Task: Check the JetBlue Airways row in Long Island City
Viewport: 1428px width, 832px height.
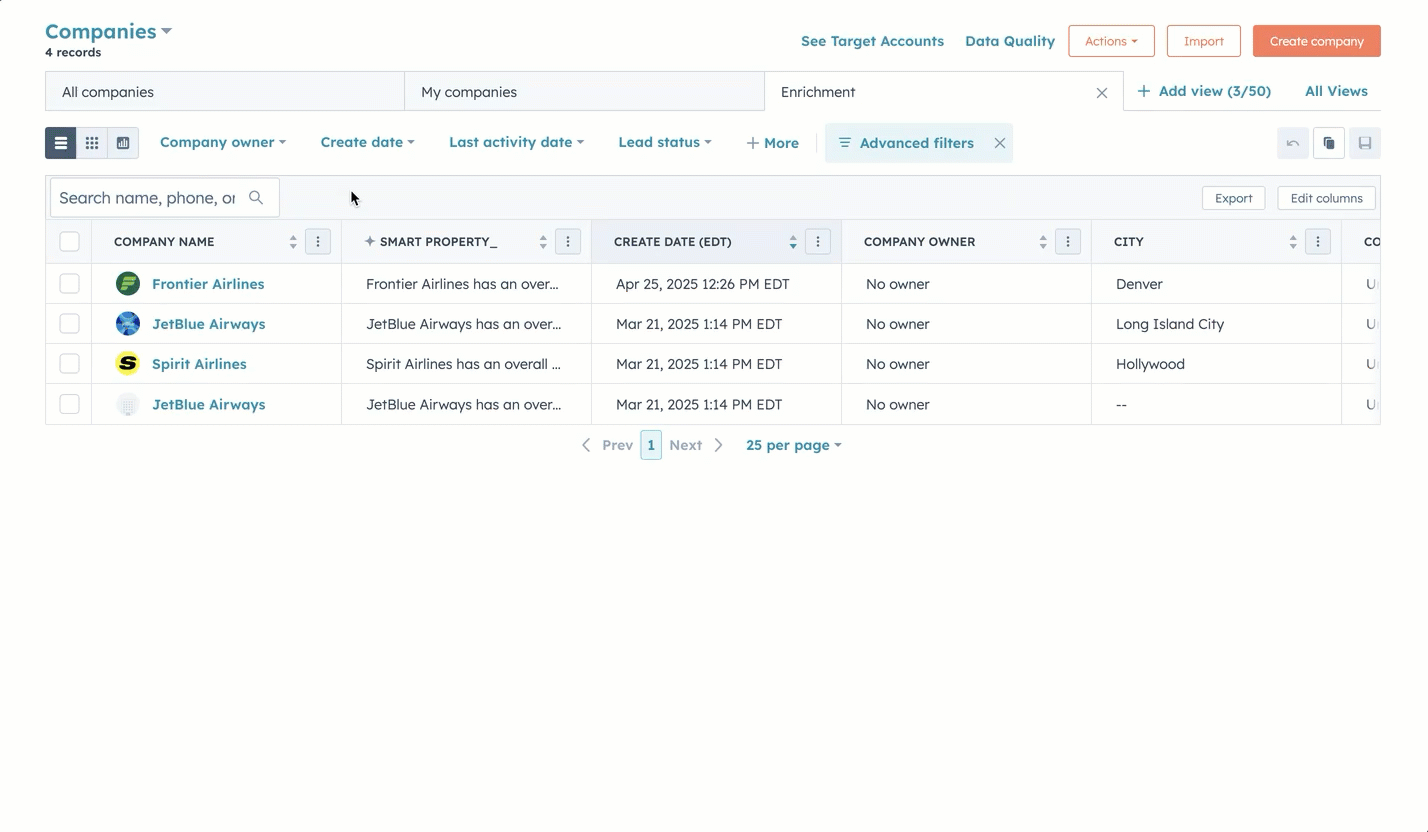Action: [x=69, y=324]
